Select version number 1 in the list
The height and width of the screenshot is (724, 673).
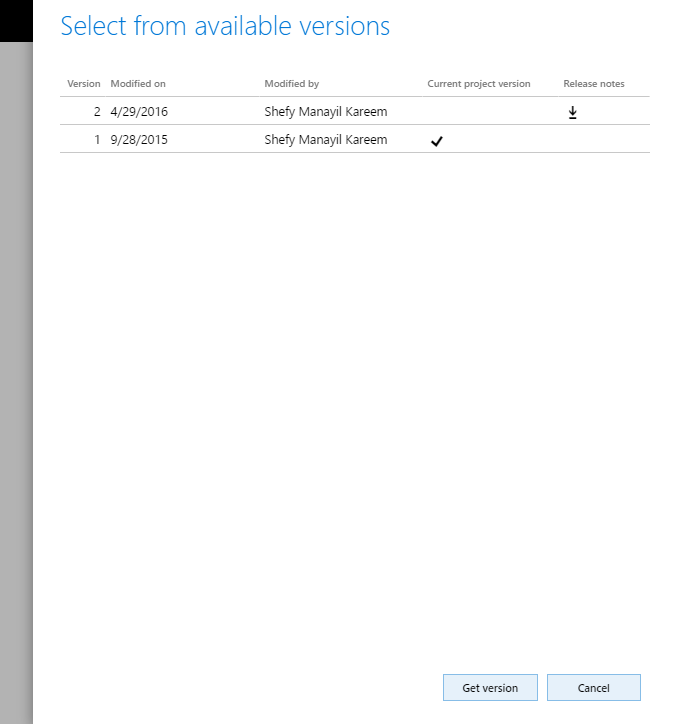[97, 140]
